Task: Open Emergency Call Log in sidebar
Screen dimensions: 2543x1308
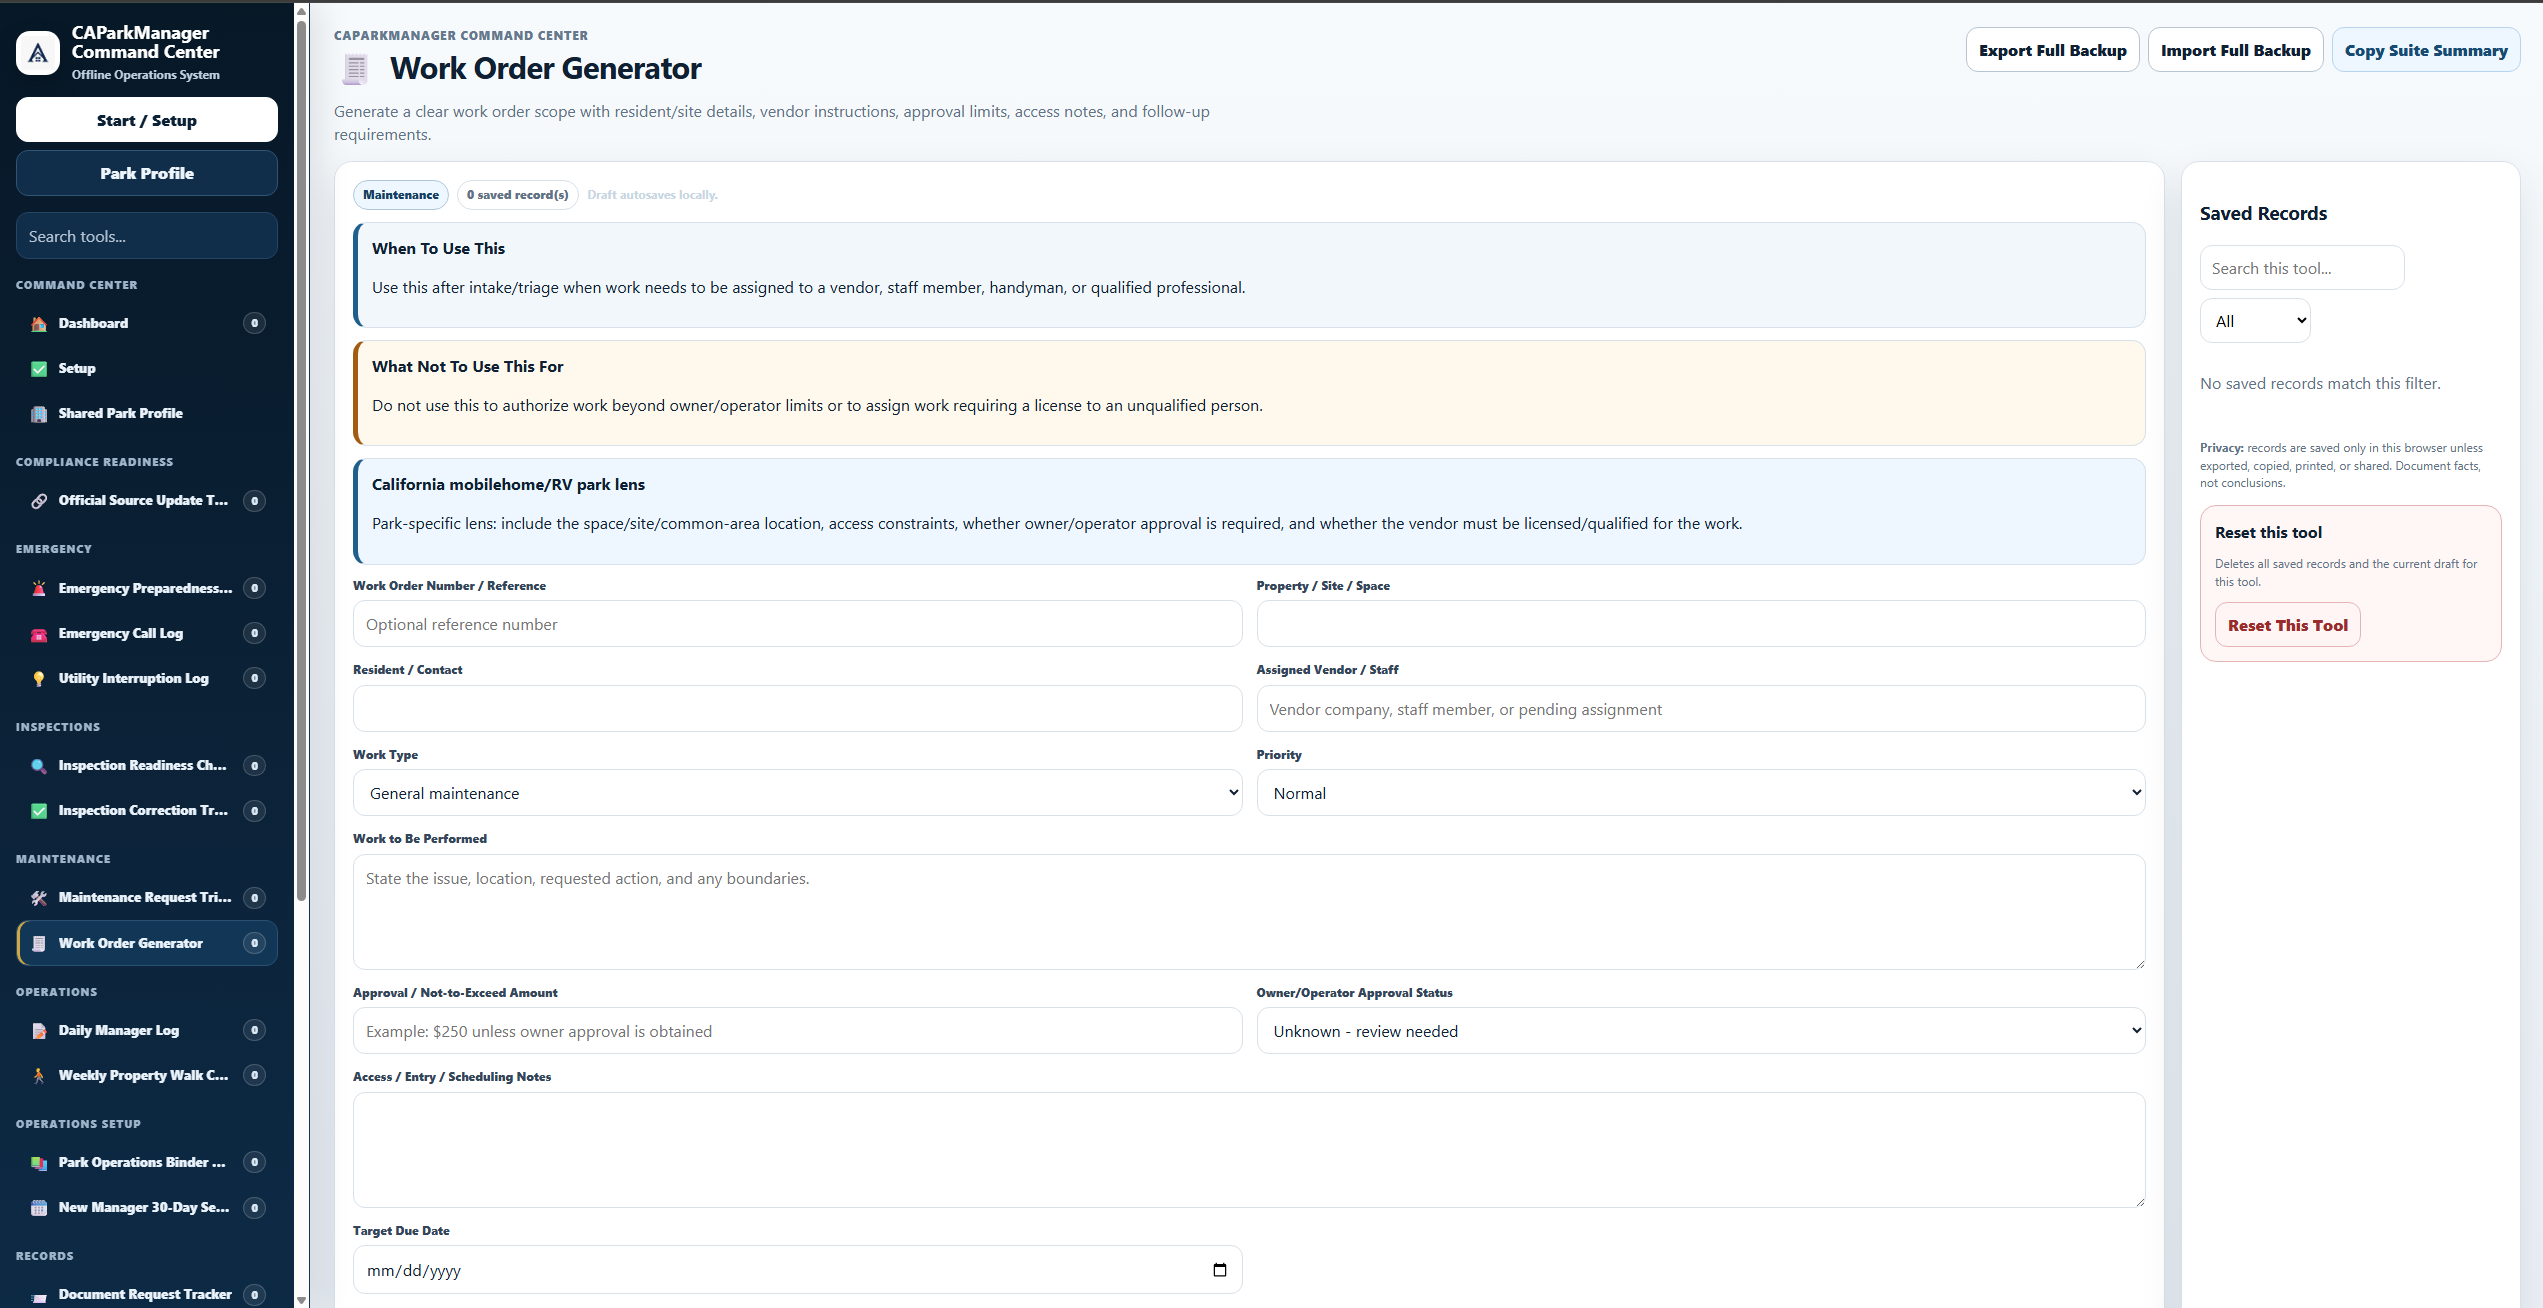Action: pos(147,633)
